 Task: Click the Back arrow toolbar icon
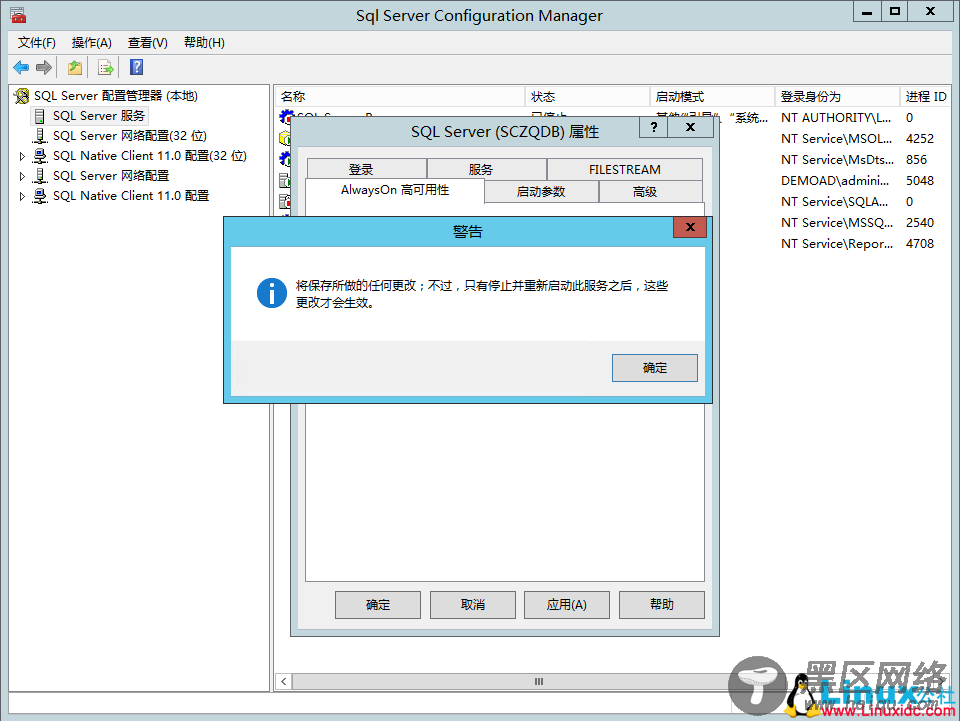[x=21, y=67]
